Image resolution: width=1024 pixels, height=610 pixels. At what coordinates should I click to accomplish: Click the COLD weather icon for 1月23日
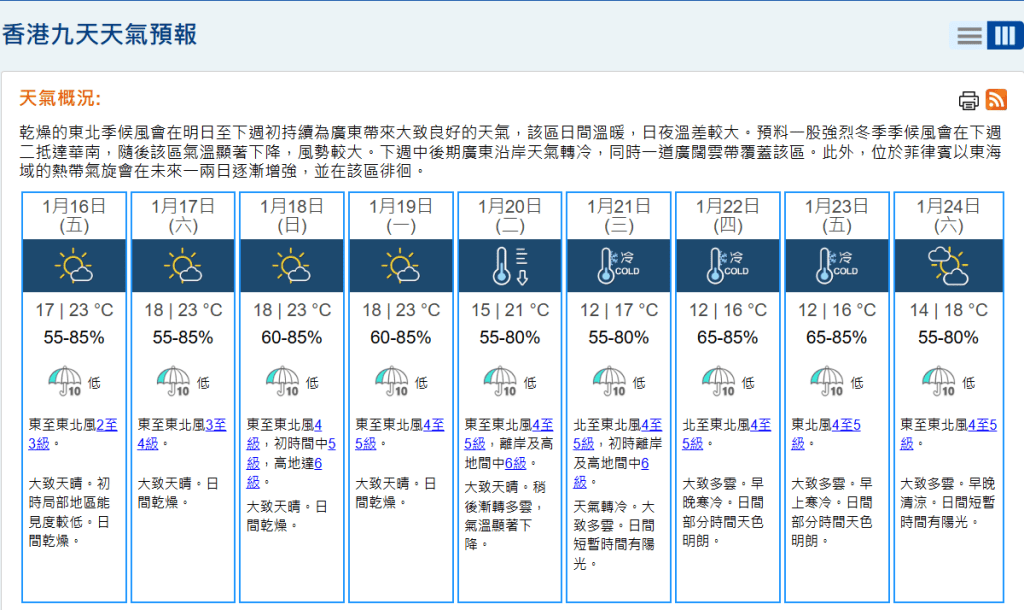[836, 266]
